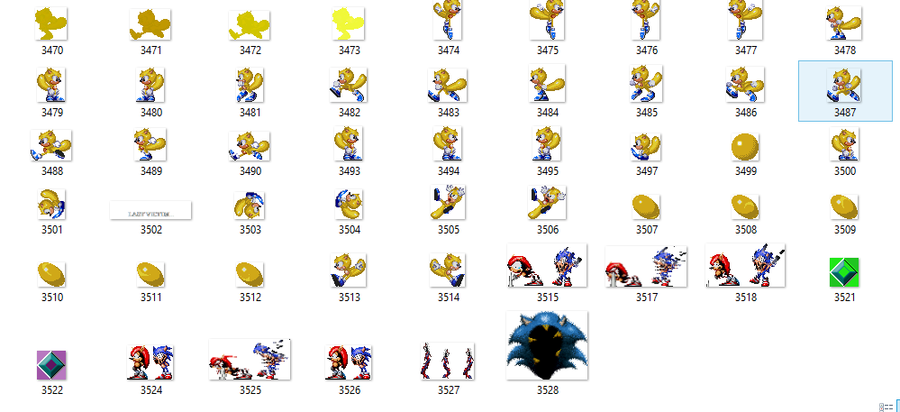Select golden egg image 3512
The height and width of the screenshot is (412, 900).
tap(250, 274)
